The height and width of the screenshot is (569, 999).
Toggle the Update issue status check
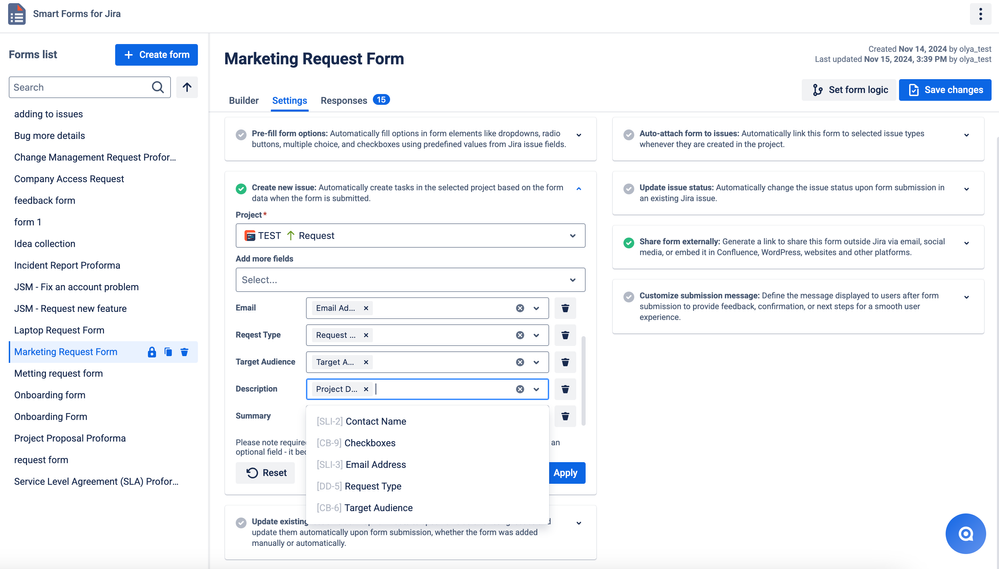(x=629, y=189)
